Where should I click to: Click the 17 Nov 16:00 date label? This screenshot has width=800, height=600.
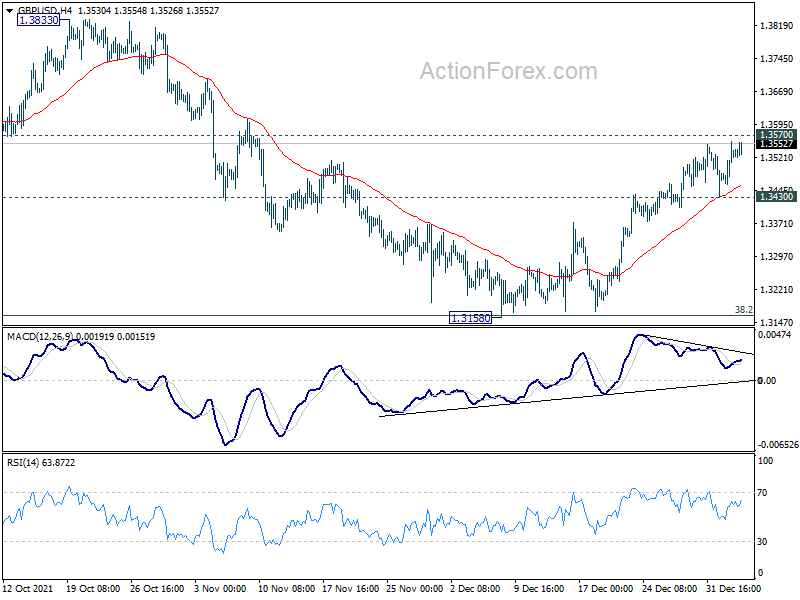click(349, 589)
